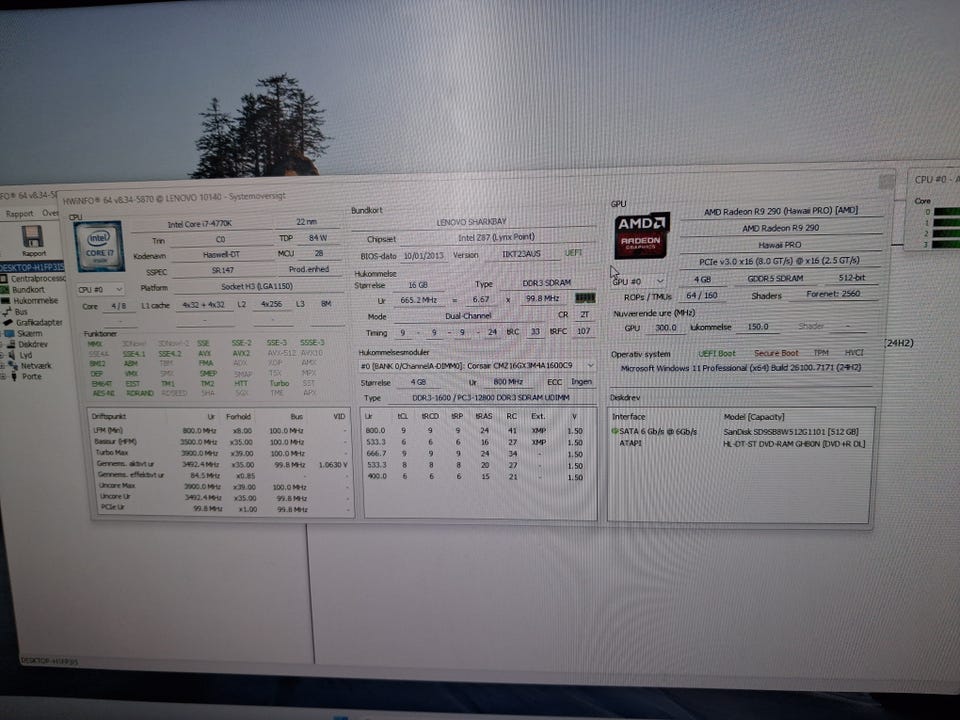Click AMD Radeon R9 290 (Hawaii PRO) [AMD] field
The height and width of the screenshot is (720, 960).
tap(781, 211)
